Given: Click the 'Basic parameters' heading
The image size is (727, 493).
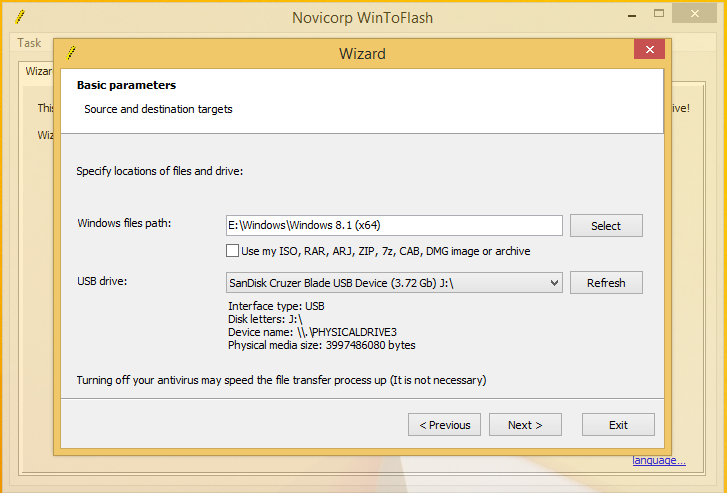Looking at the screenshot, I should [x=126, y=85].
